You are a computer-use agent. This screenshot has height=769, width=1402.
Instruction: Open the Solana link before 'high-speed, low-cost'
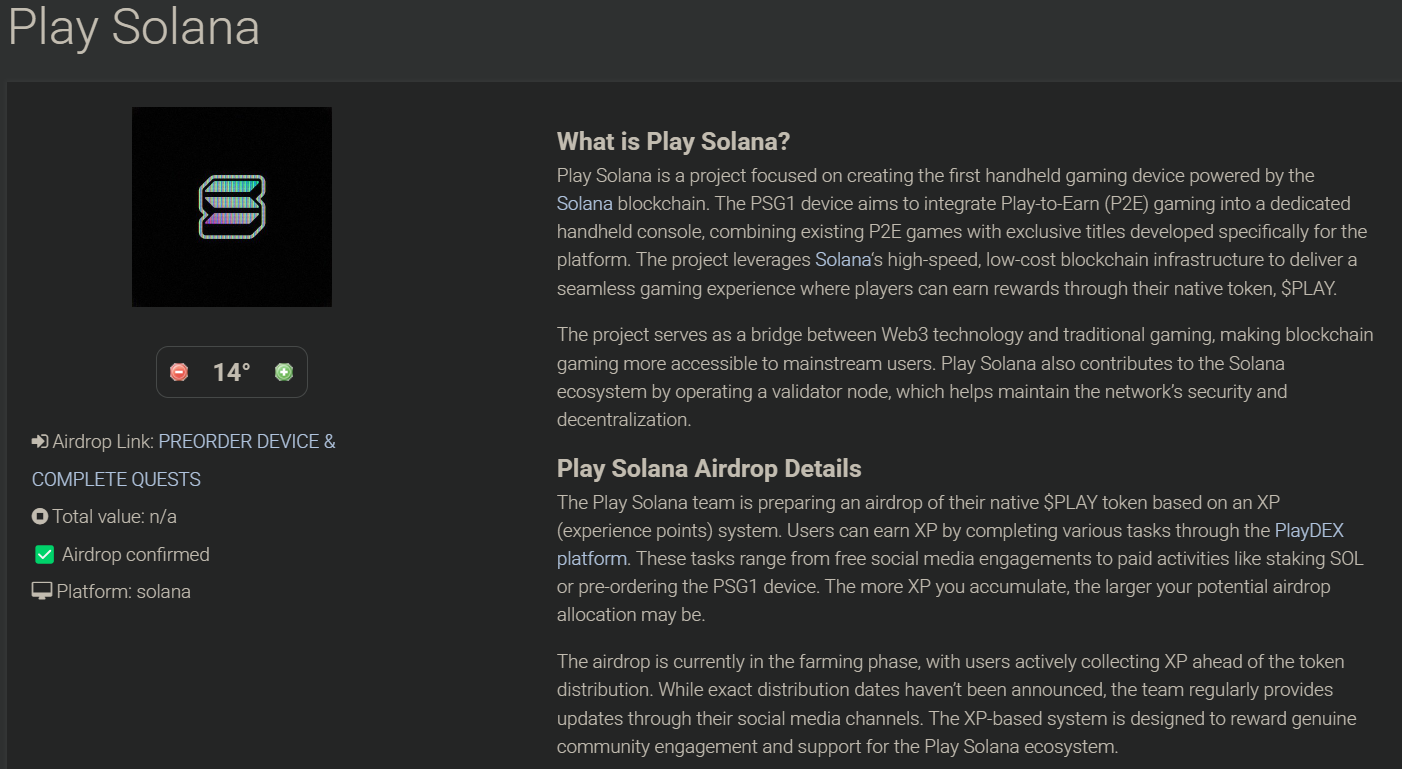(843, 259)
